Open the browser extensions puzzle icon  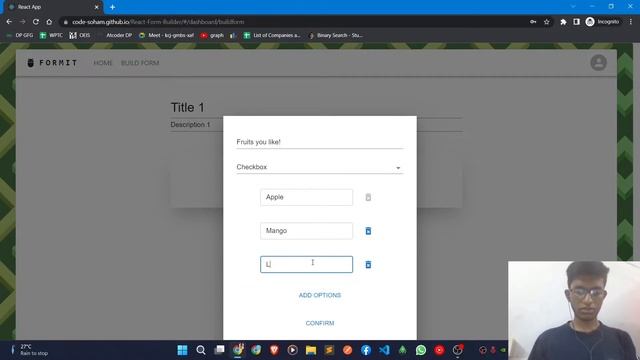(563, 22)
